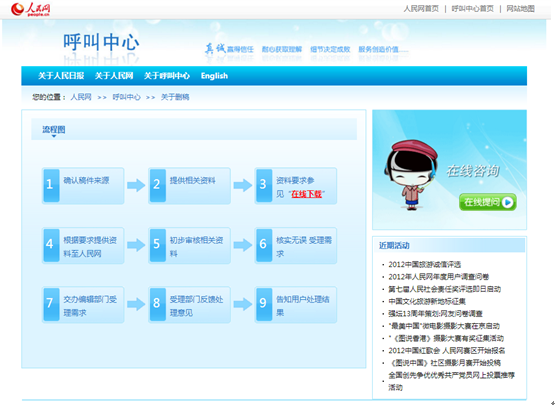Click step 1 number icon

[51, 186]
